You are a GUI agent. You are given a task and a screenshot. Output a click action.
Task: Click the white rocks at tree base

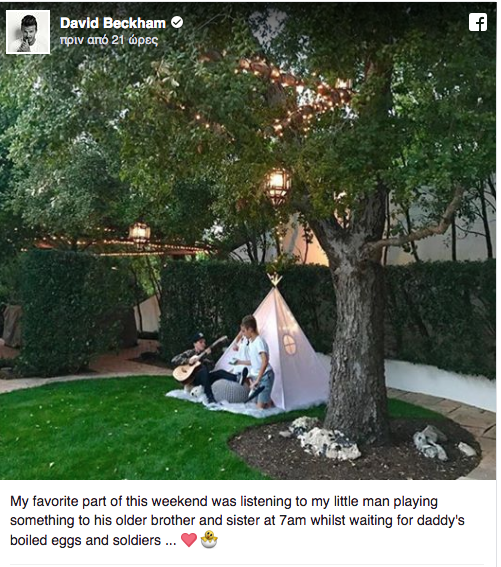326,439
